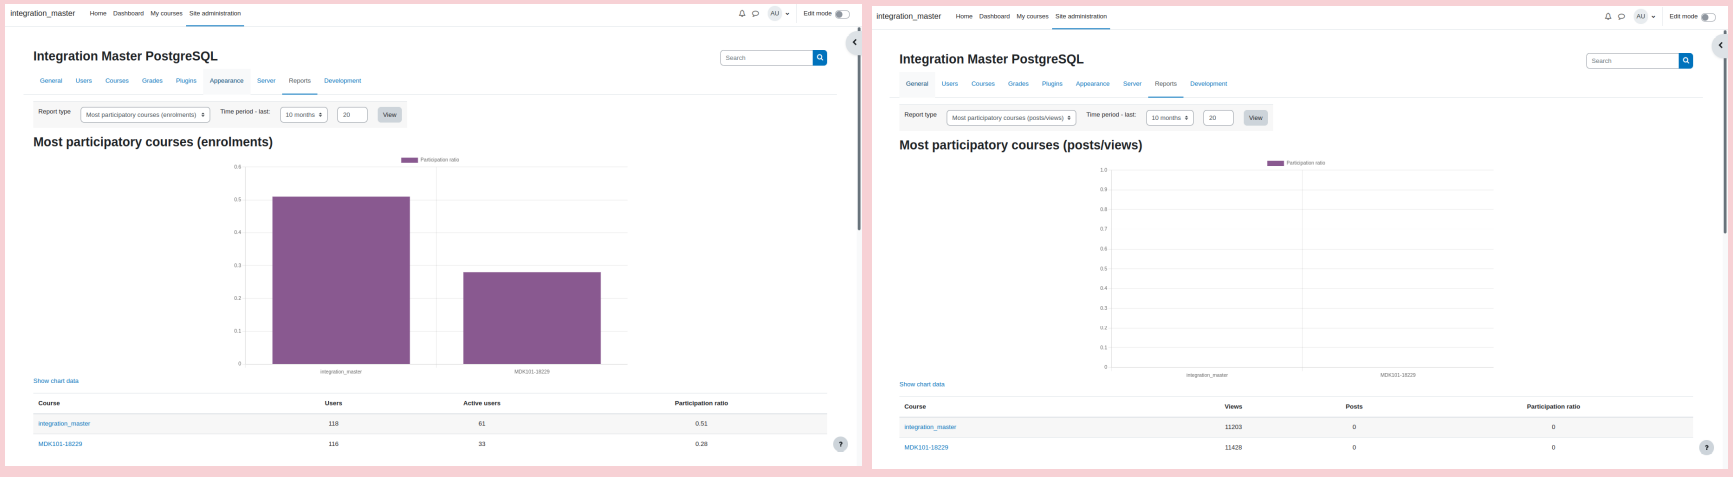Screen dimensions: 1733x477
Task: Switch to Users tab in left window
Action: (x=84, y=81)
